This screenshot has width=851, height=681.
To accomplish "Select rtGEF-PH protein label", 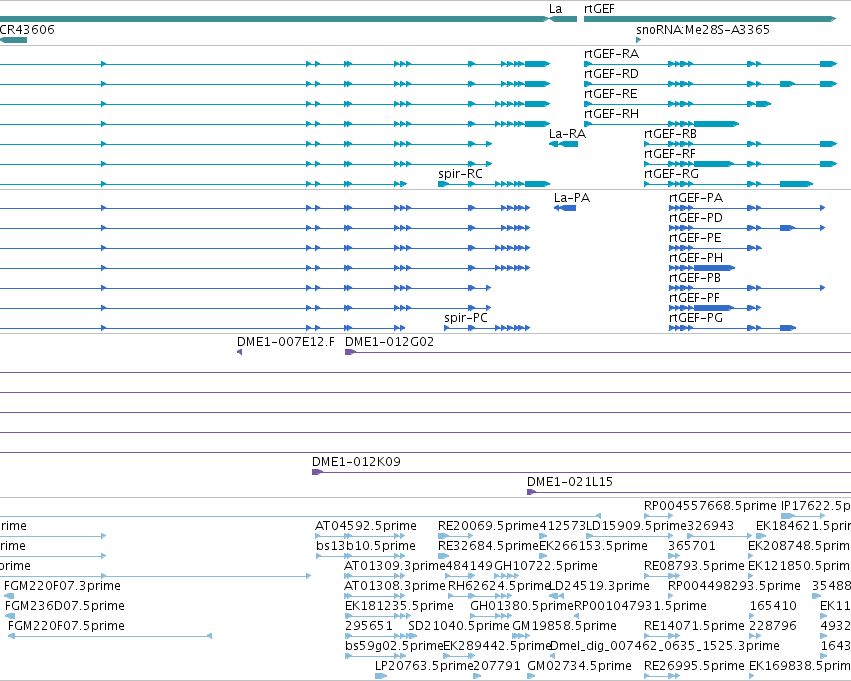I will (696, 258).
